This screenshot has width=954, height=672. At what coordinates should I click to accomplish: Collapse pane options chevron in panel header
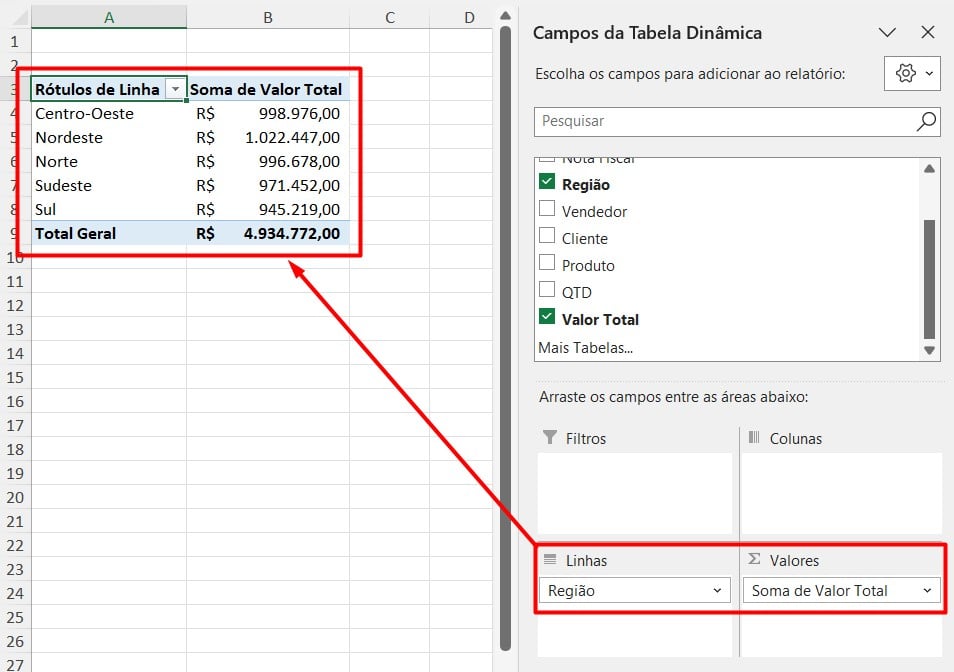tap(888, 32)
